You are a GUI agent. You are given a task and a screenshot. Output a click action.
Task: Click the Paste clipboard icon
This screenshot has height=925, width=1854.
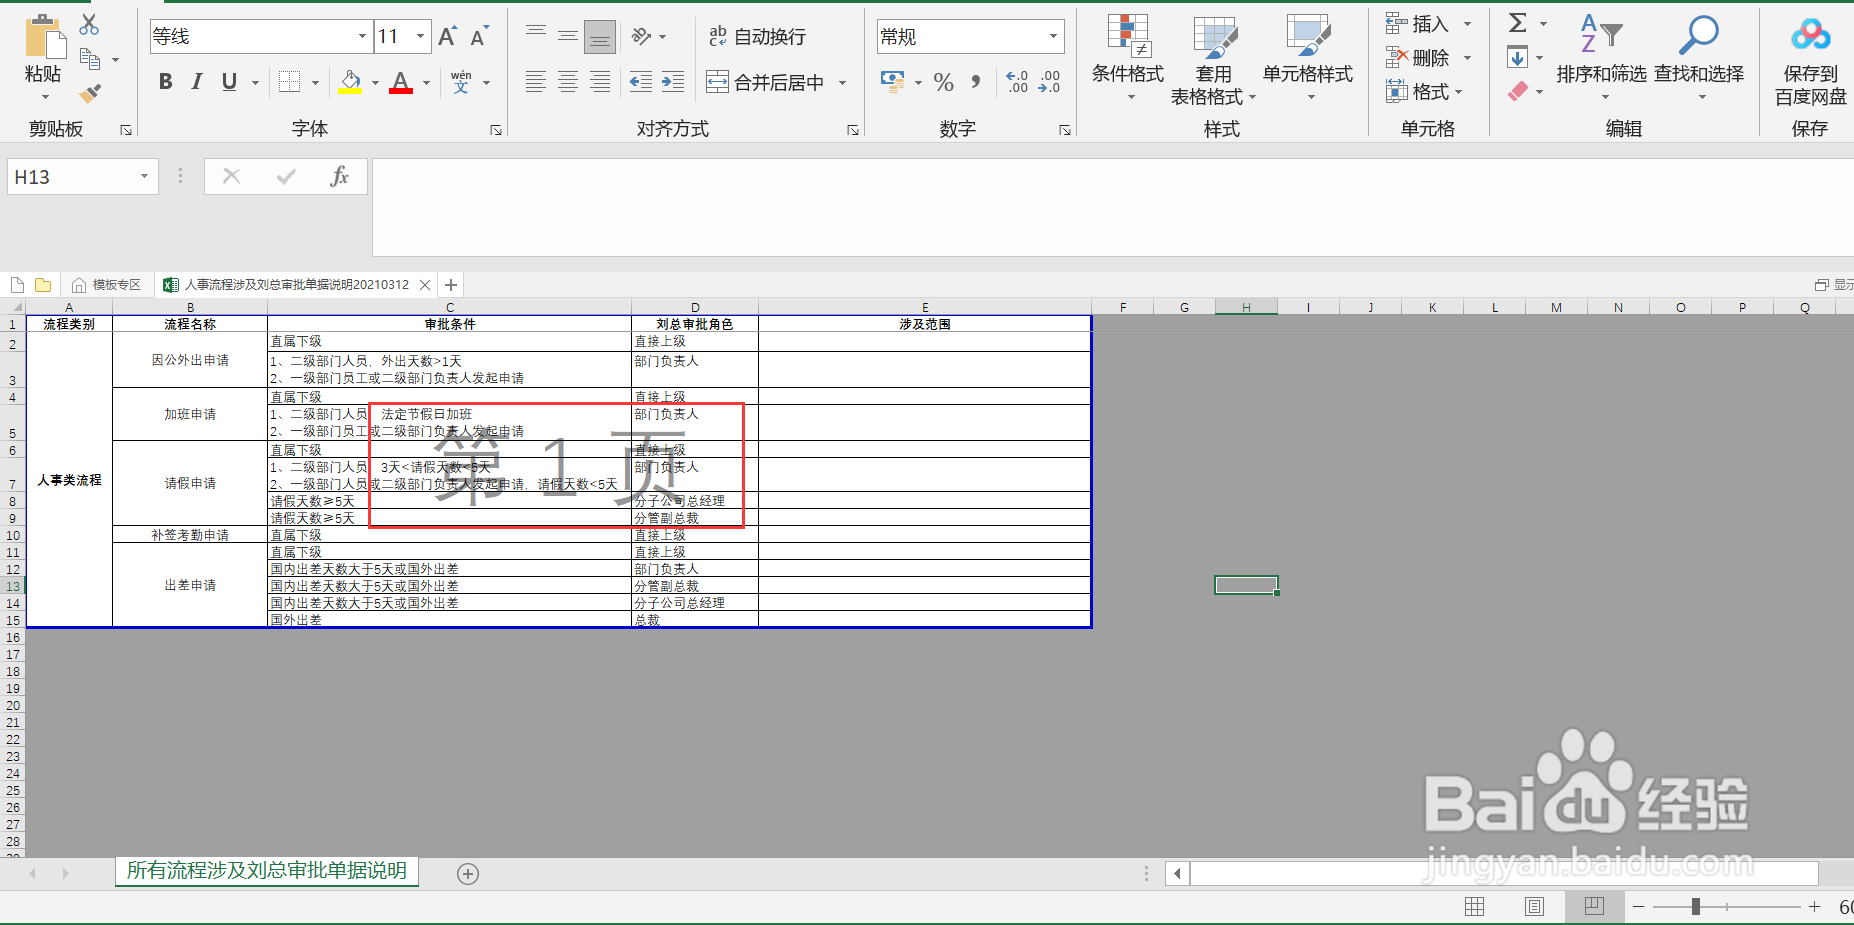click(x=45, y=37)
